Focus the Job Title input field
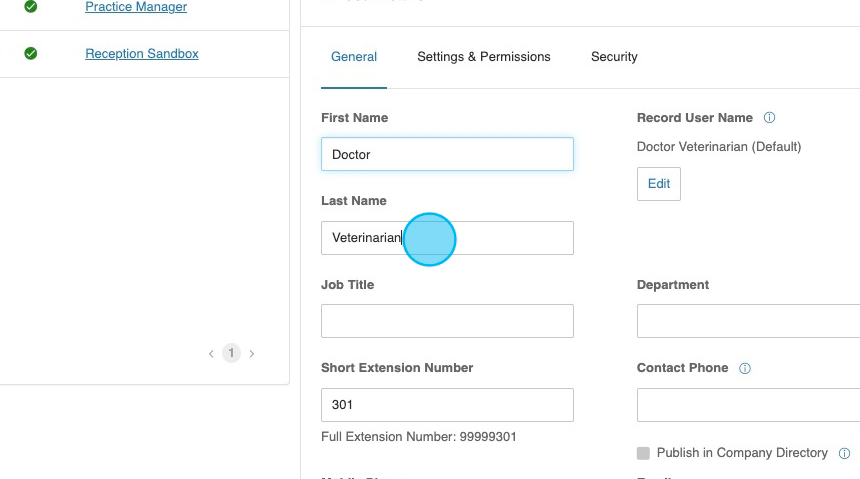Viewport: 860px width, 479px height. point(447,321)
